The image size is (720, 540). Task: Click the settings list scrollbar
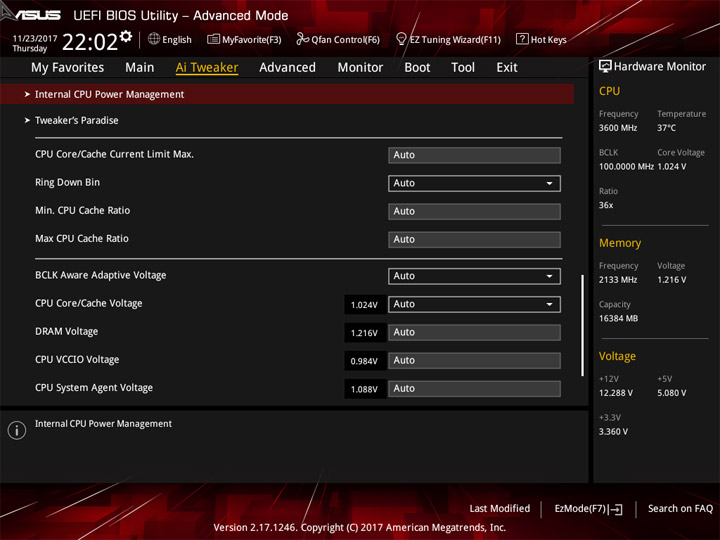583,325
